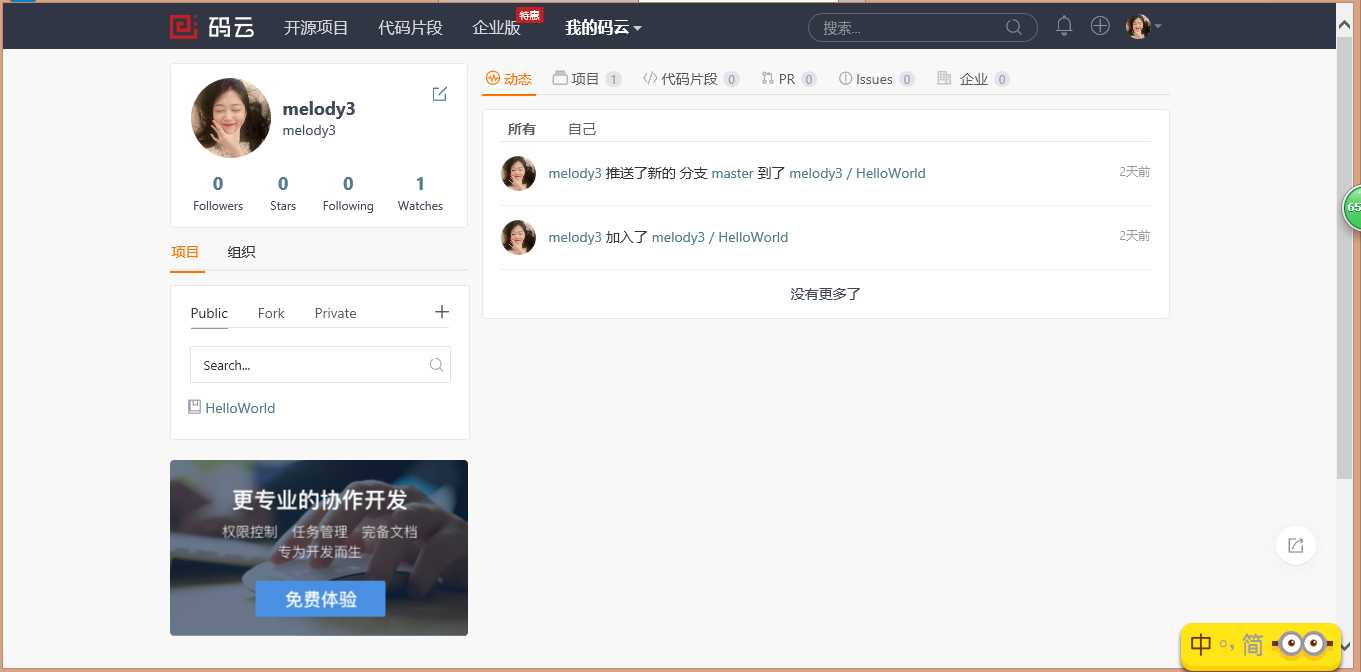Switch to the 项目 tab with count 1
Viewport: 1361px width, 672px height.
coord(587,79)
